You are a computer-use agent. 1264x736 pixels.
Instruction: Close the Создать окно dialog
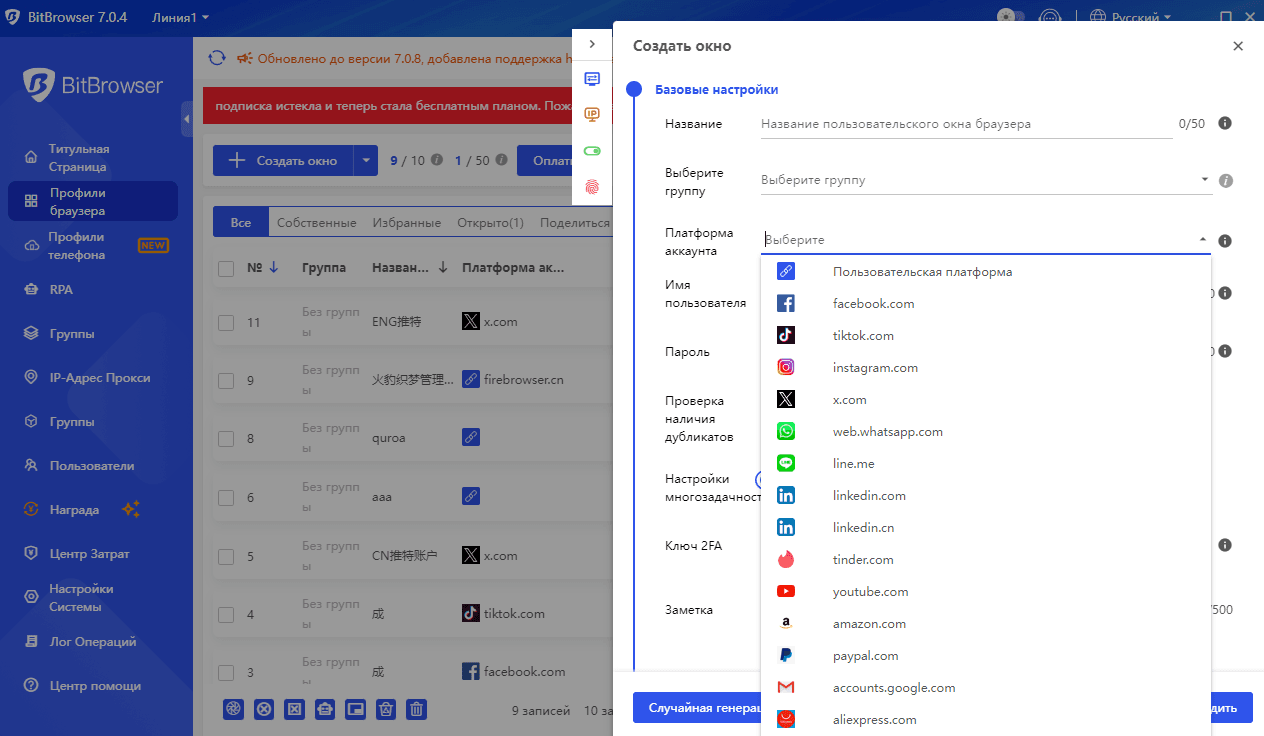(x=1238, y=46)
